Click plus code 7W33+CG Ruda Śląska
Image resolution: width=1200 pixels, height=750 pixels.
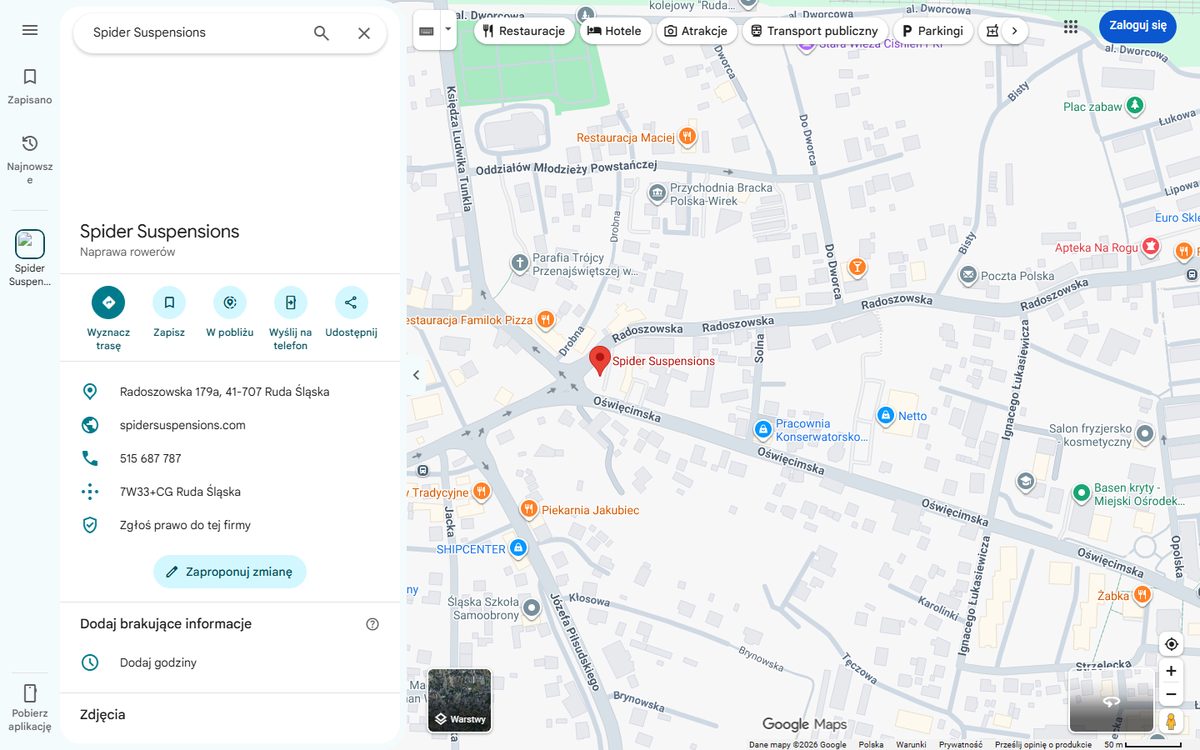(x=230, y=492)
